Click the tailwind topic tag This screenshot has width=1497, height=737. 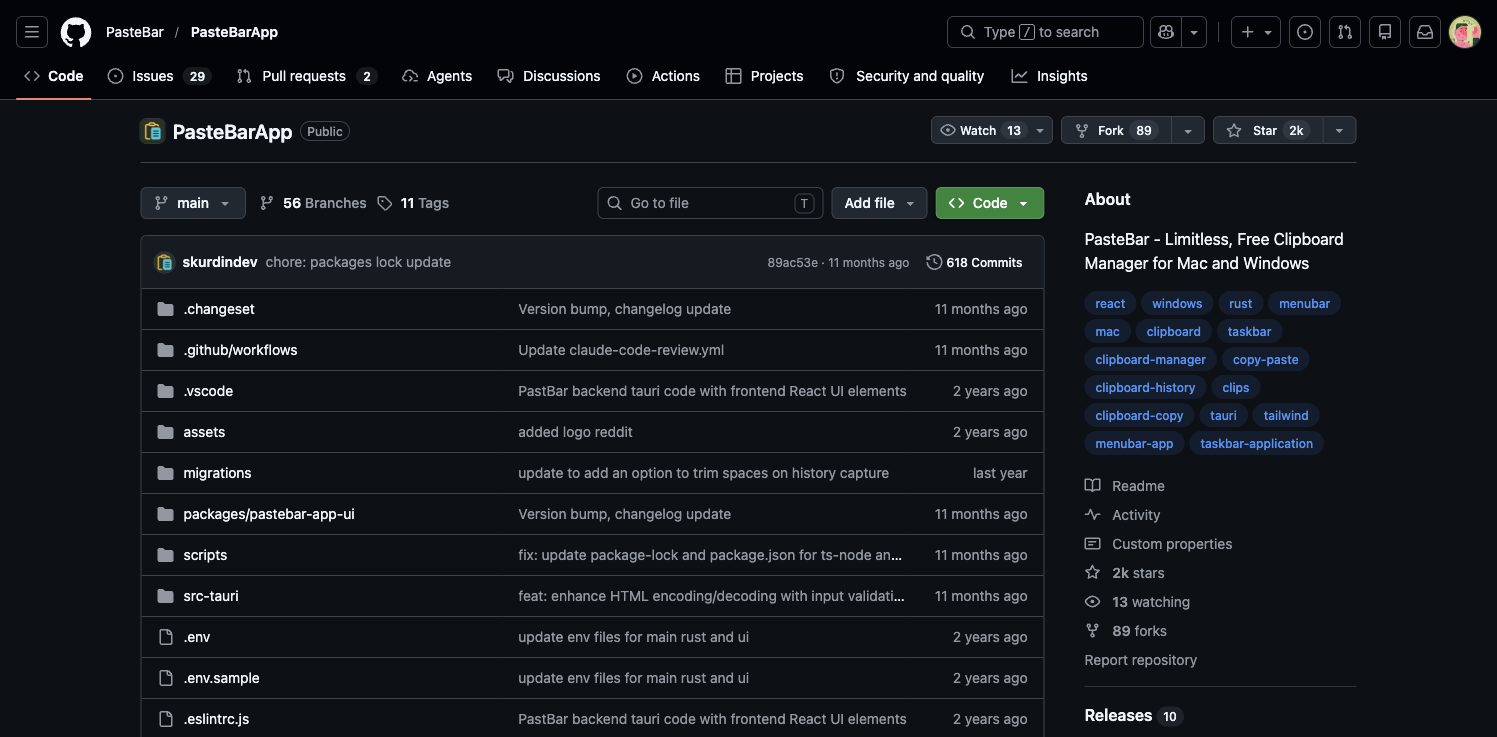(1286, 416)
